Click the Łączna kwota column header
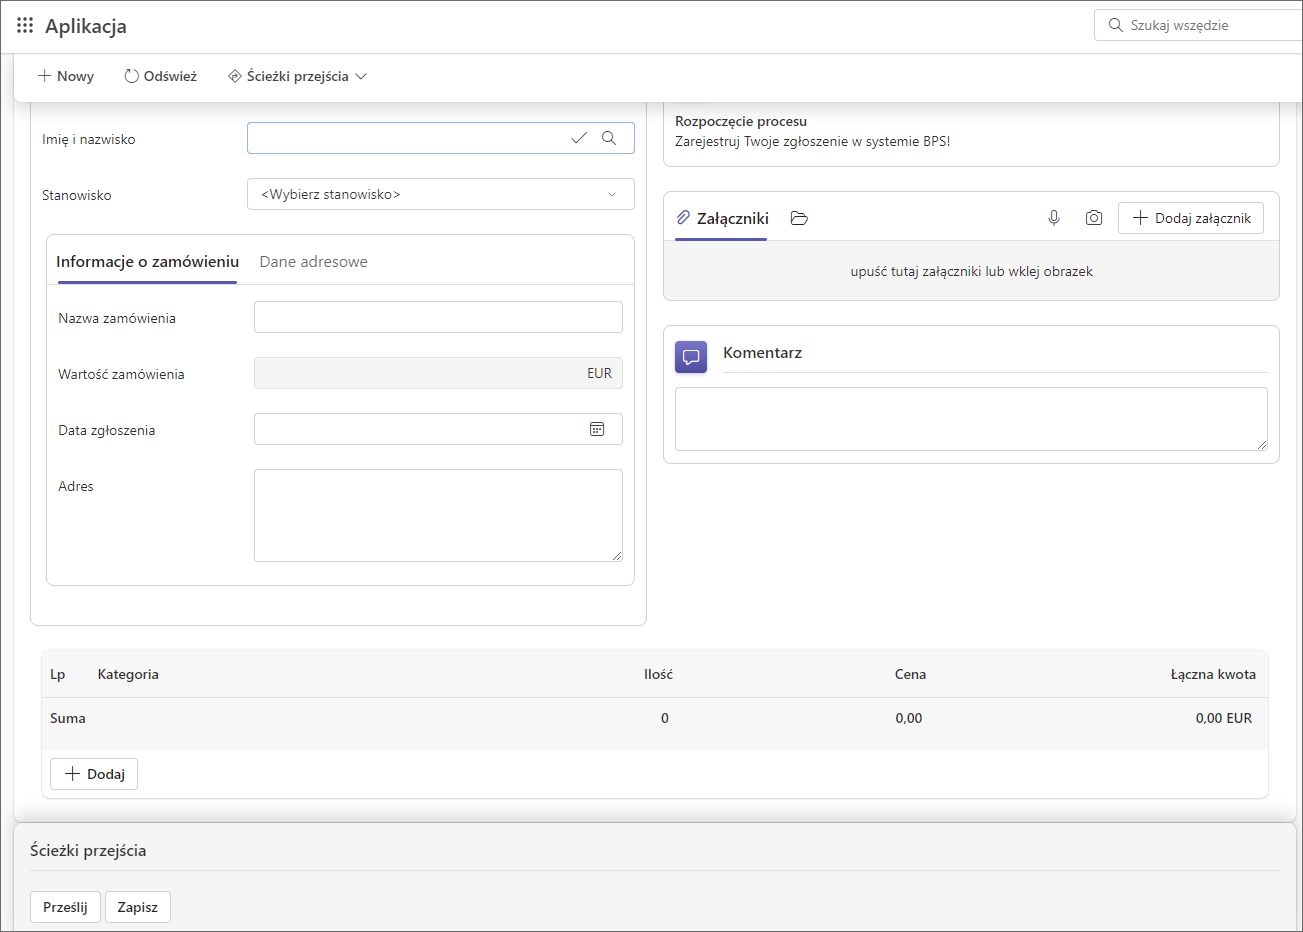 1213,674
